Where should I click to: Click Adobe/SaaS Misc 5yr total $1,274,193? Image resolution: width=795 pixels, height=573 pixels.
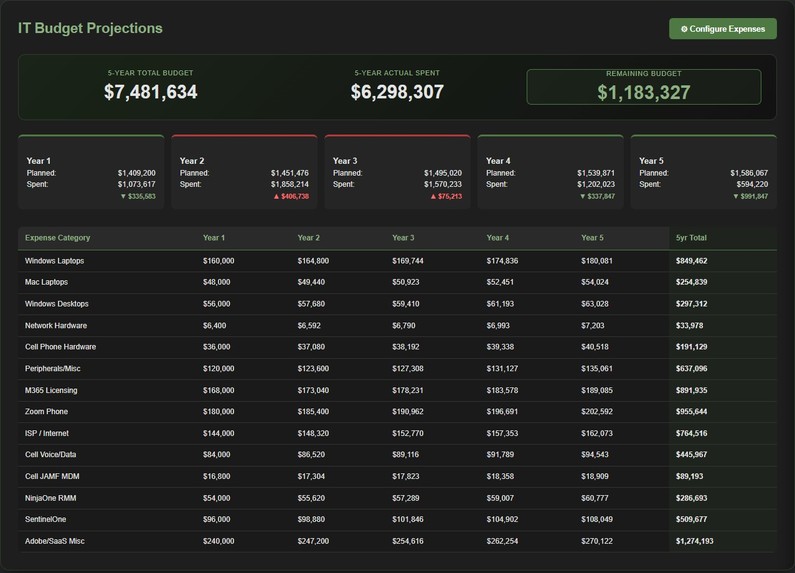click(694, 542)
